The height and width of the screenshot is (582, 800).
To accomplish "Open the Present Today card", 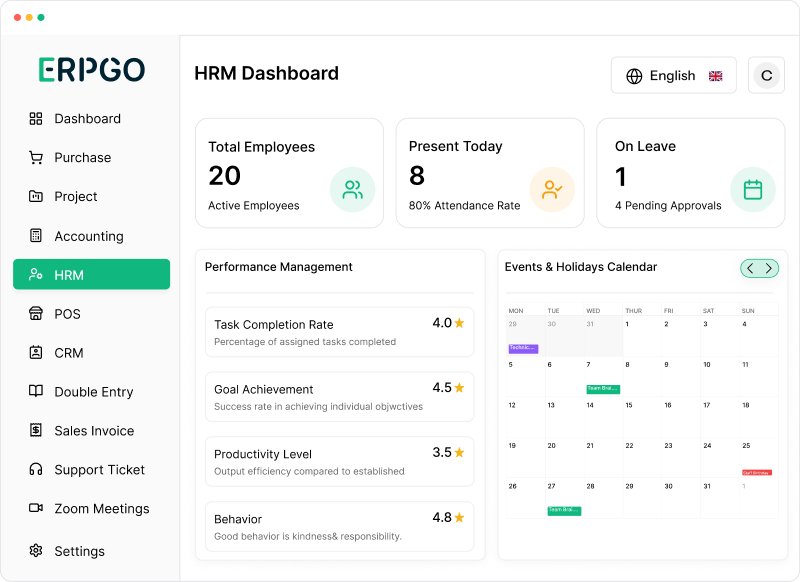I will click(x=490, y=173).
